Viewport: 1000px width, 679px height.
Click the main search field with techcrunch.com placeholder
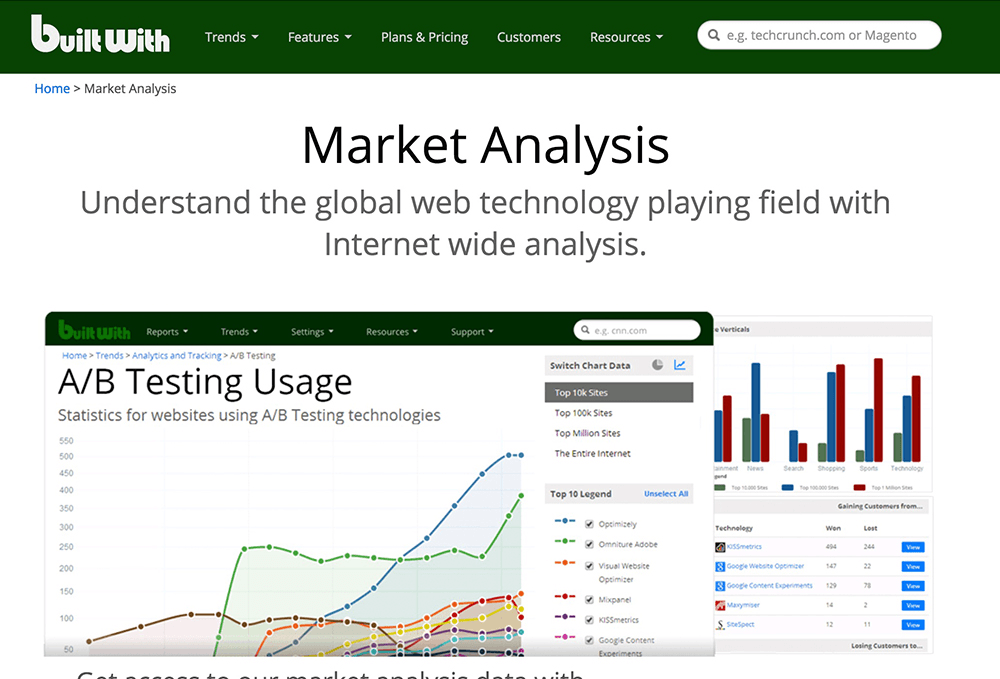point(820,35)
